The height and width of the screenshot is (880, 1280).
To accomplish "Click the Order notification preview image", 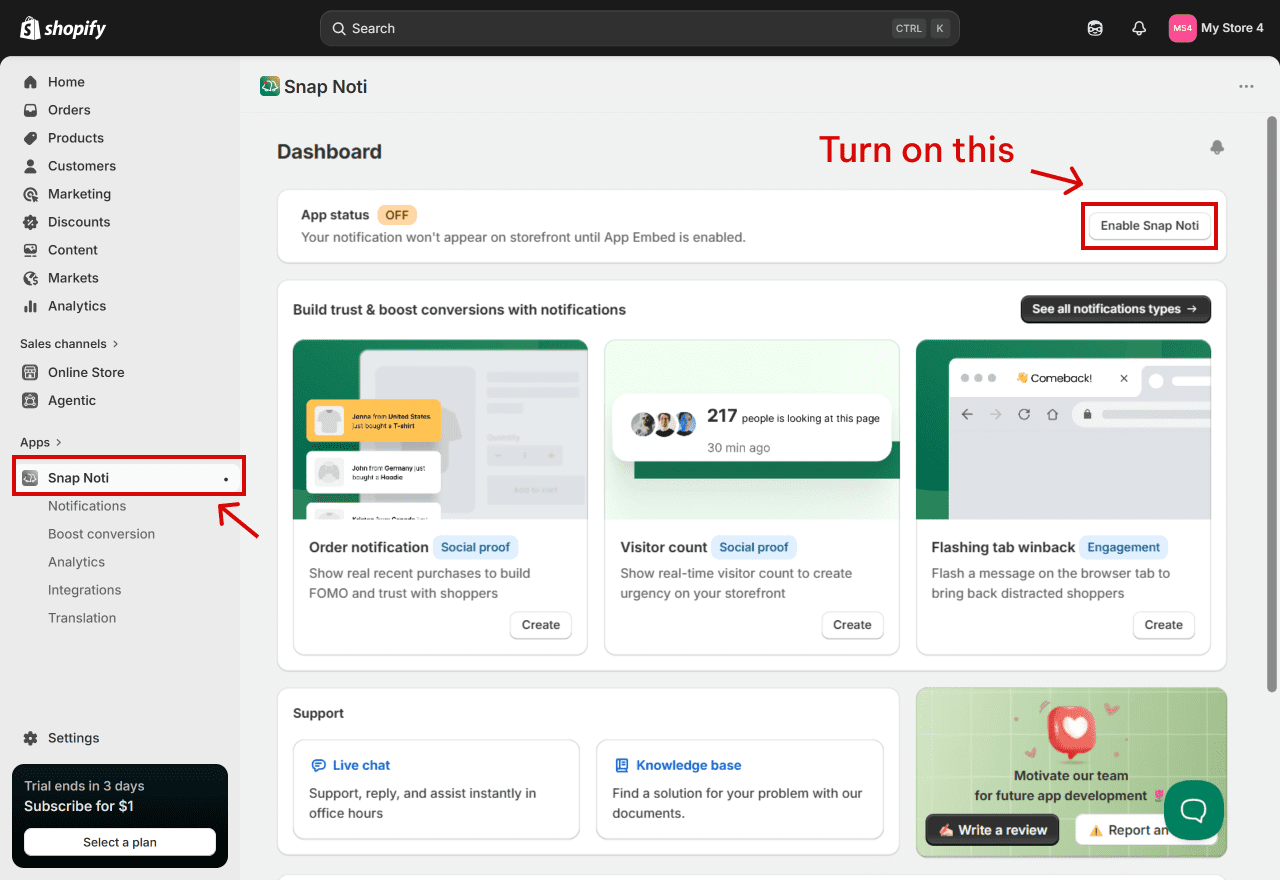I will [x=440, y=430].
